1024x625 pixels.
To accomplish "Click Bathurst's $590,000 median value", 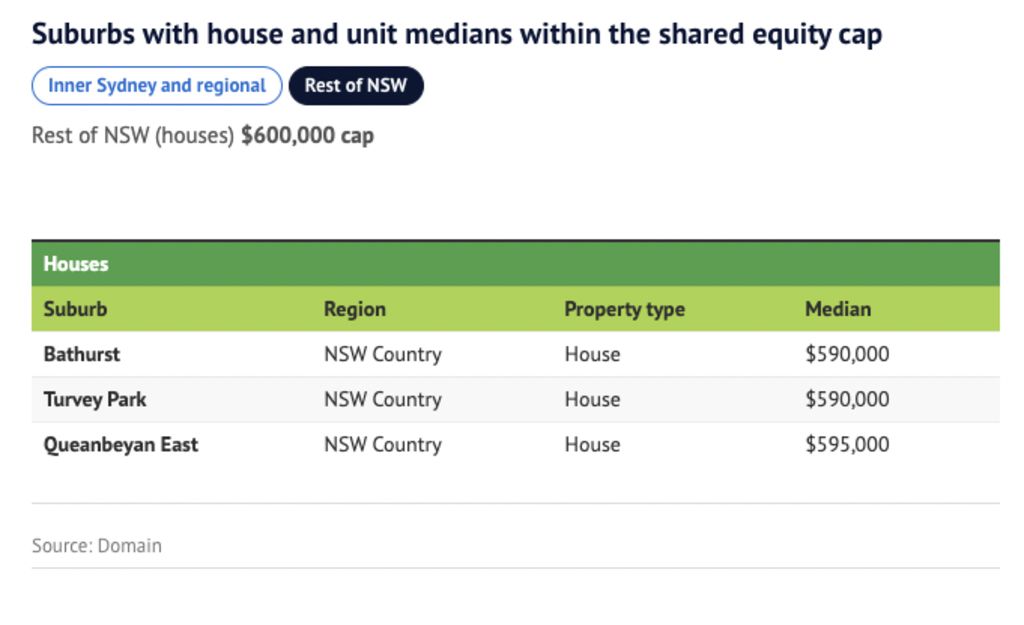I will click(847, 354).
